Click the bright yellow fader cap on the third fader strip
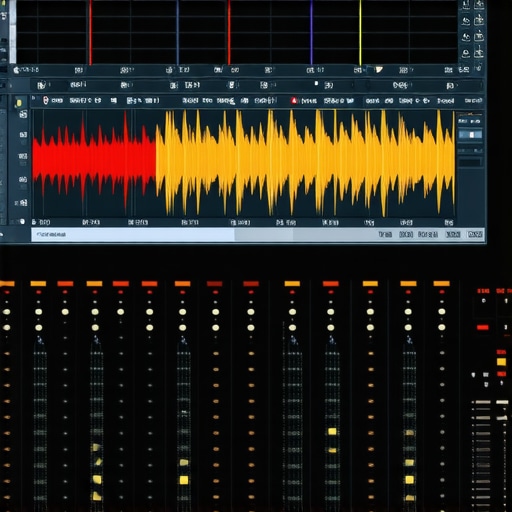 pos(184,480)
